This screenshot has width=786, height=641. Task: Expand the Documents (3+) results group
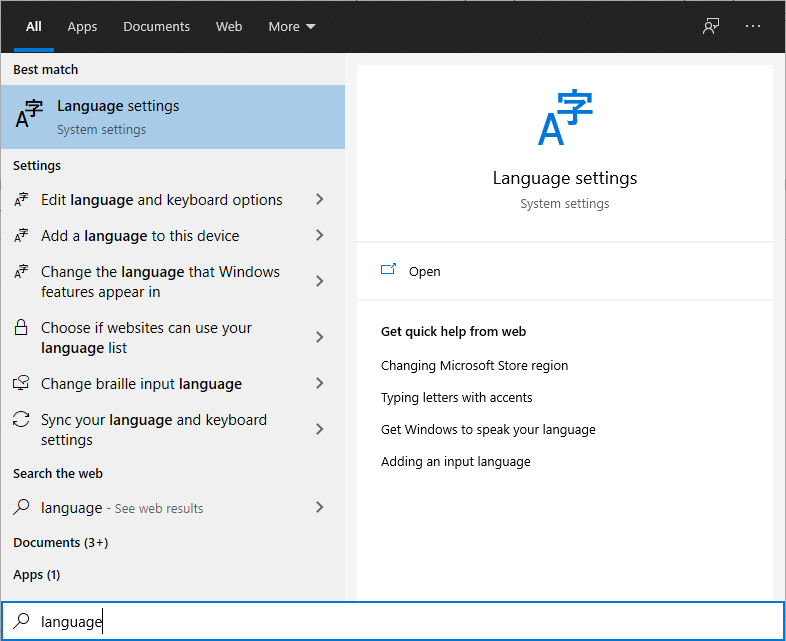61,542
